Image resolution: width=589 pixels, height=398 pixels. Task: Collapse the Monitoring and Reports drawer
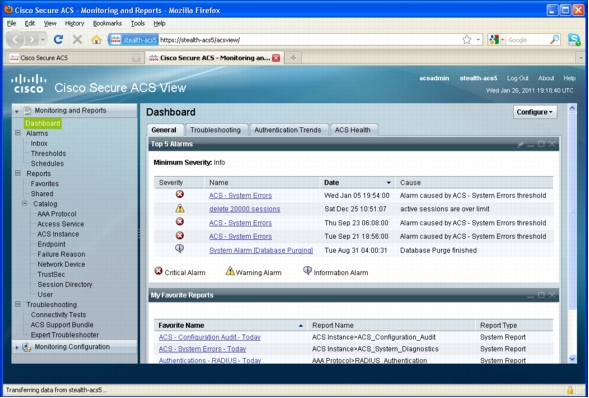pos(17,111)
